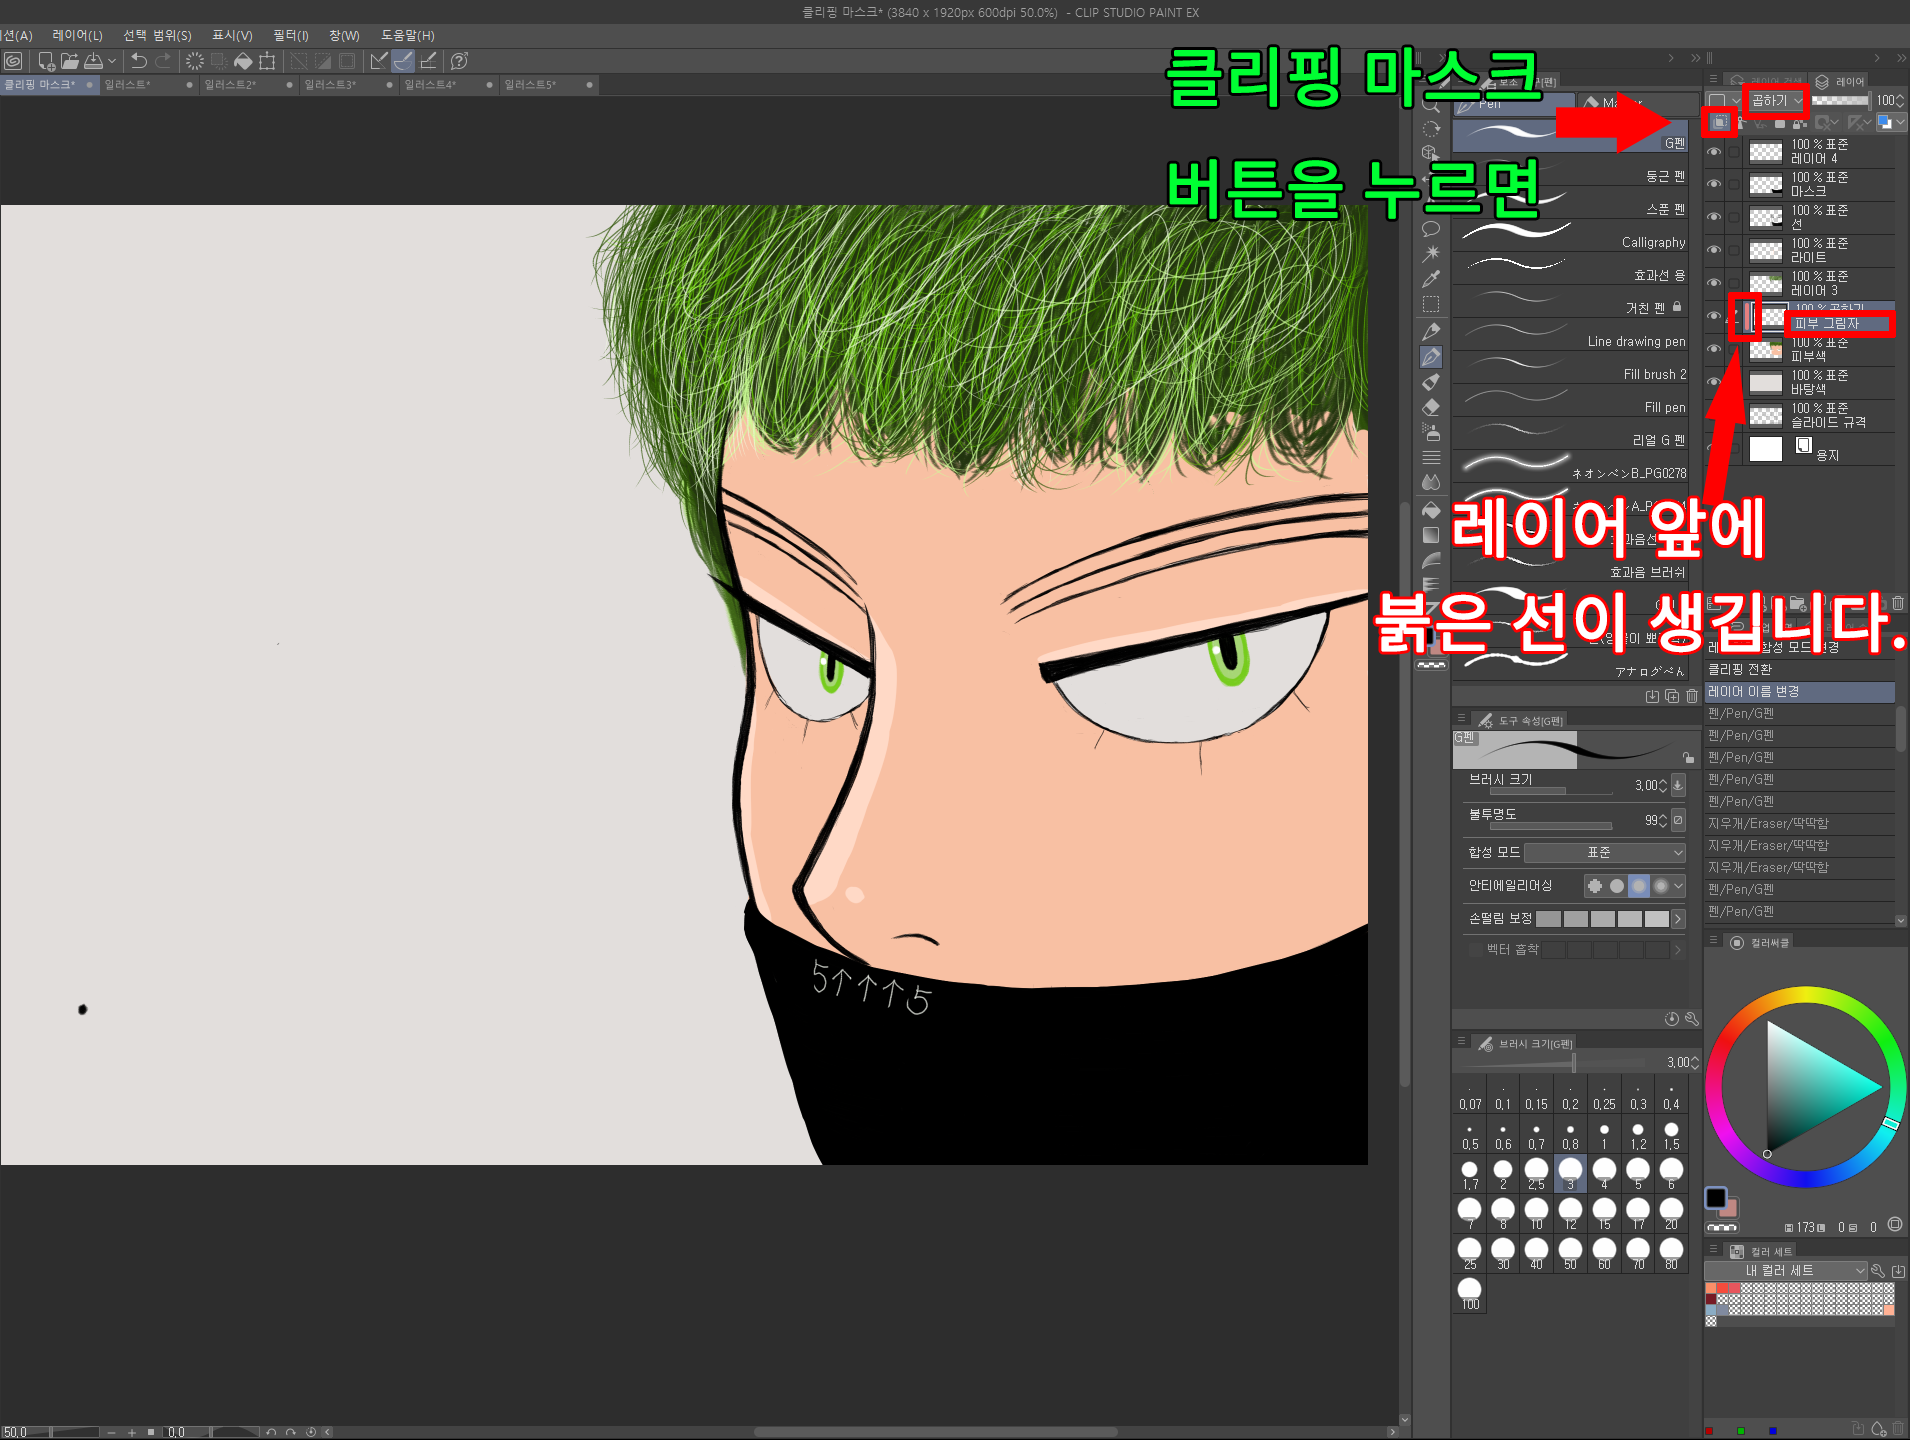This screenshot has height=1440, width=1910.
Task: Choose brush size preset 0.7
Action: click(x=1536, y=1135)
